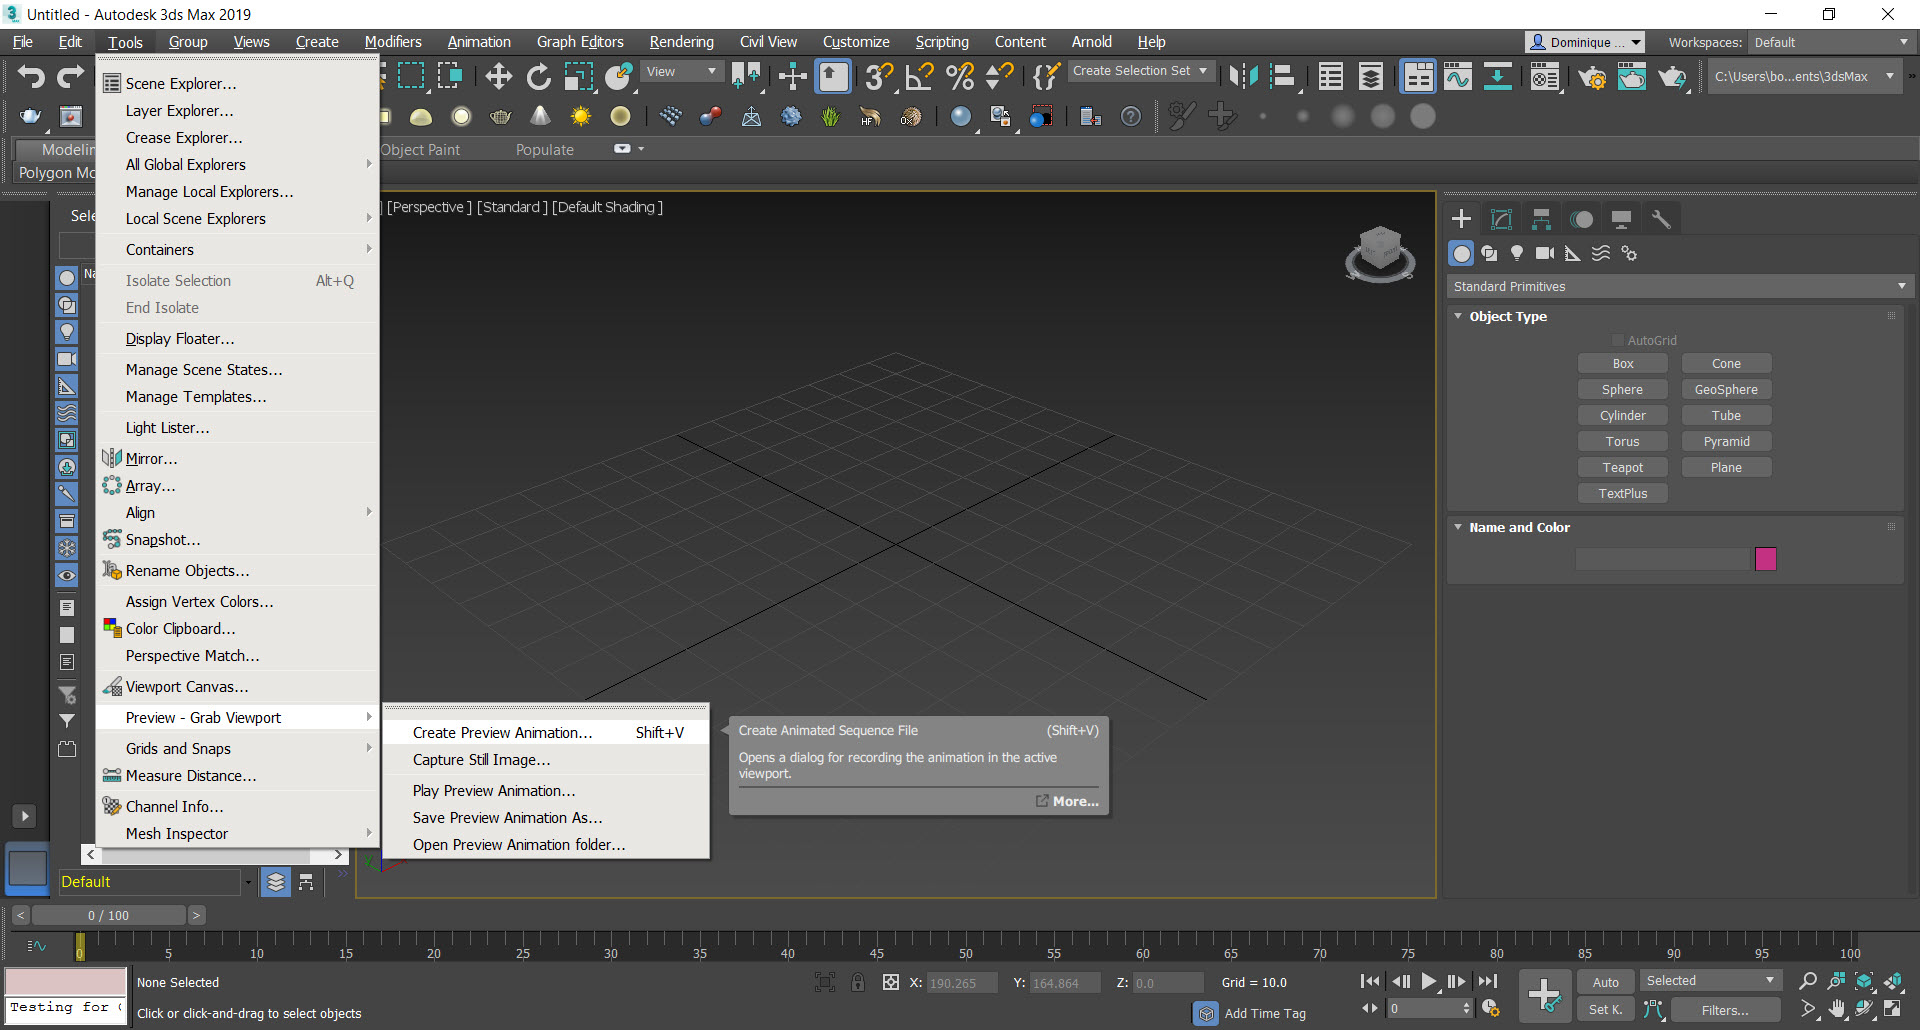1920x1030 pixels.
Task: Switch to the Utilities wrench tab
Action: pyautogui.click(x=1661, y=219)
